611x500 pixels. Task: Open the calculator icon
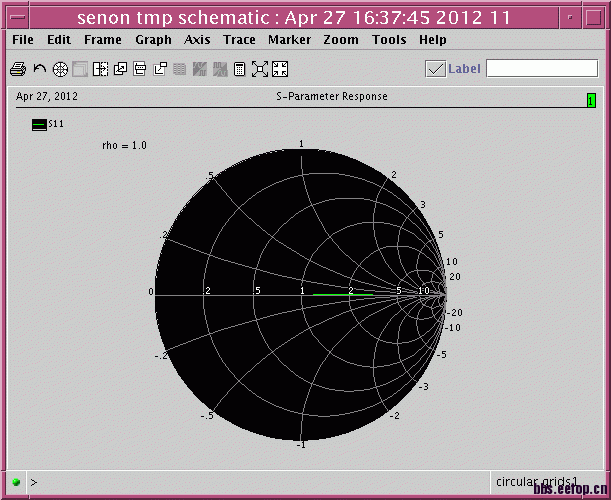click(239, 69)
